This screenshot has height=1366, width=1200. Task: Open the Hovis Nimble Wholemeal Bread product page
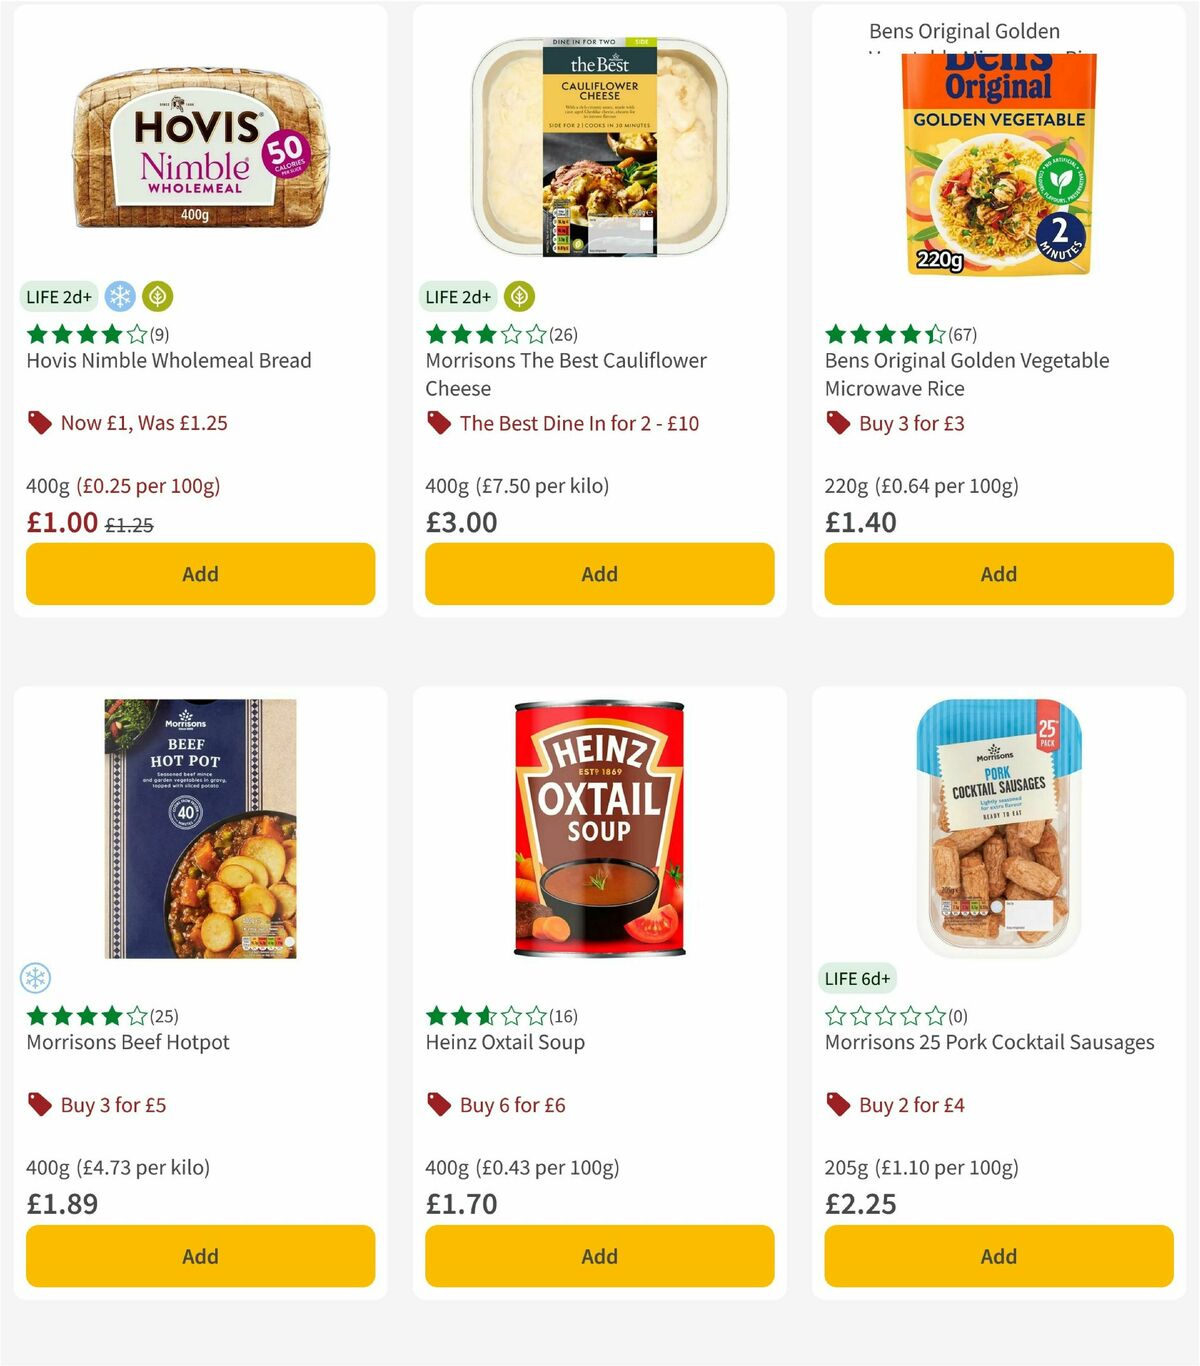[x=168, y=360]
